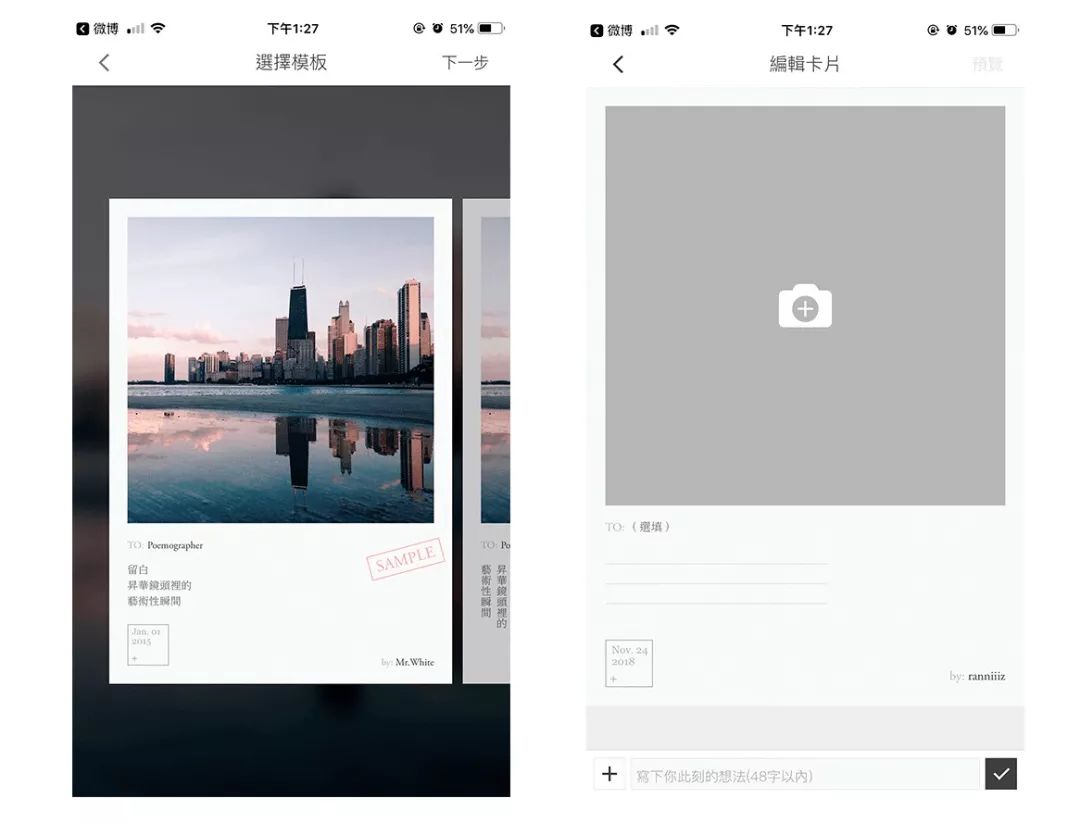
Task: Tap the Wi-Fi icon in right status bar
Action: click(672, 30)
